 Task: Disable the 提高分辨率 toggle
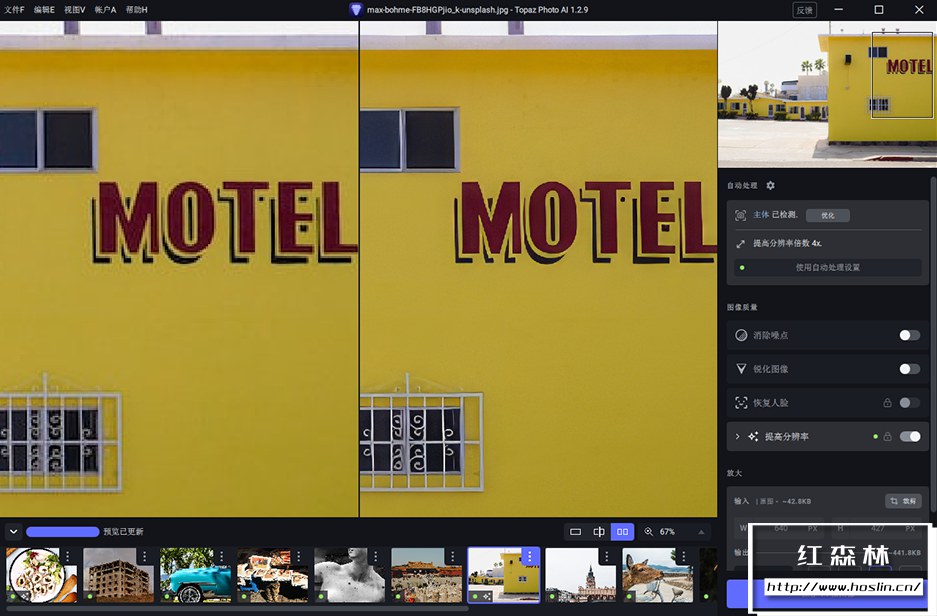[x=910, y=437]
